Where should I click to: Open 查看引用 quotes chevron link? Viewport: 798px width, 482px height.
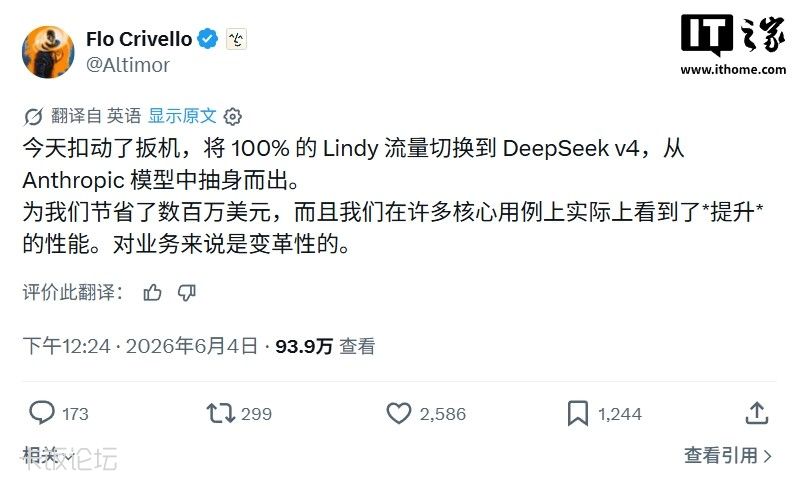click(x=728, y=455)
